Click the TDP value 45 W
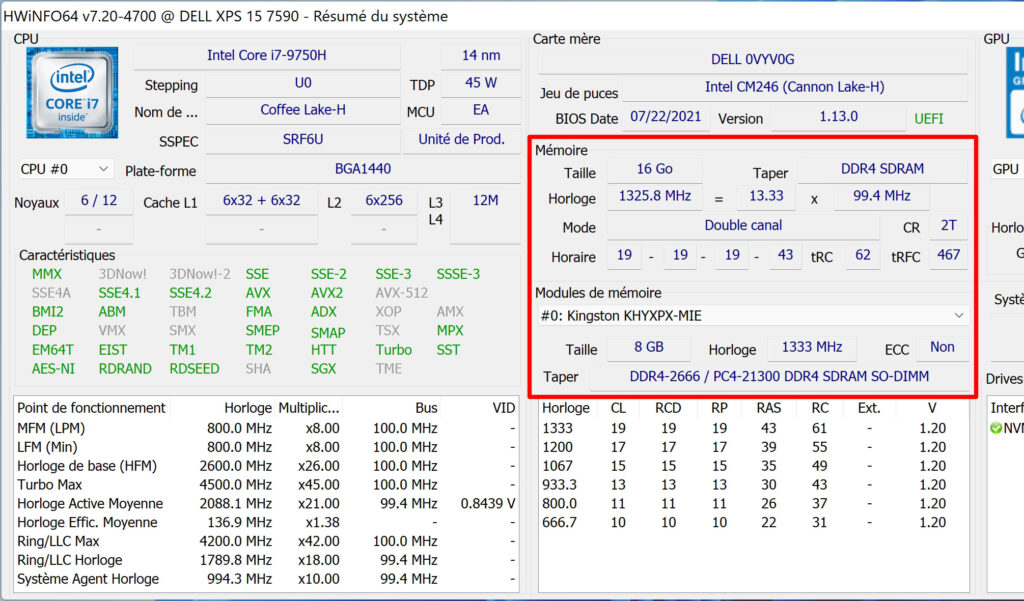 pyautogui.click(x=481, y=84)
